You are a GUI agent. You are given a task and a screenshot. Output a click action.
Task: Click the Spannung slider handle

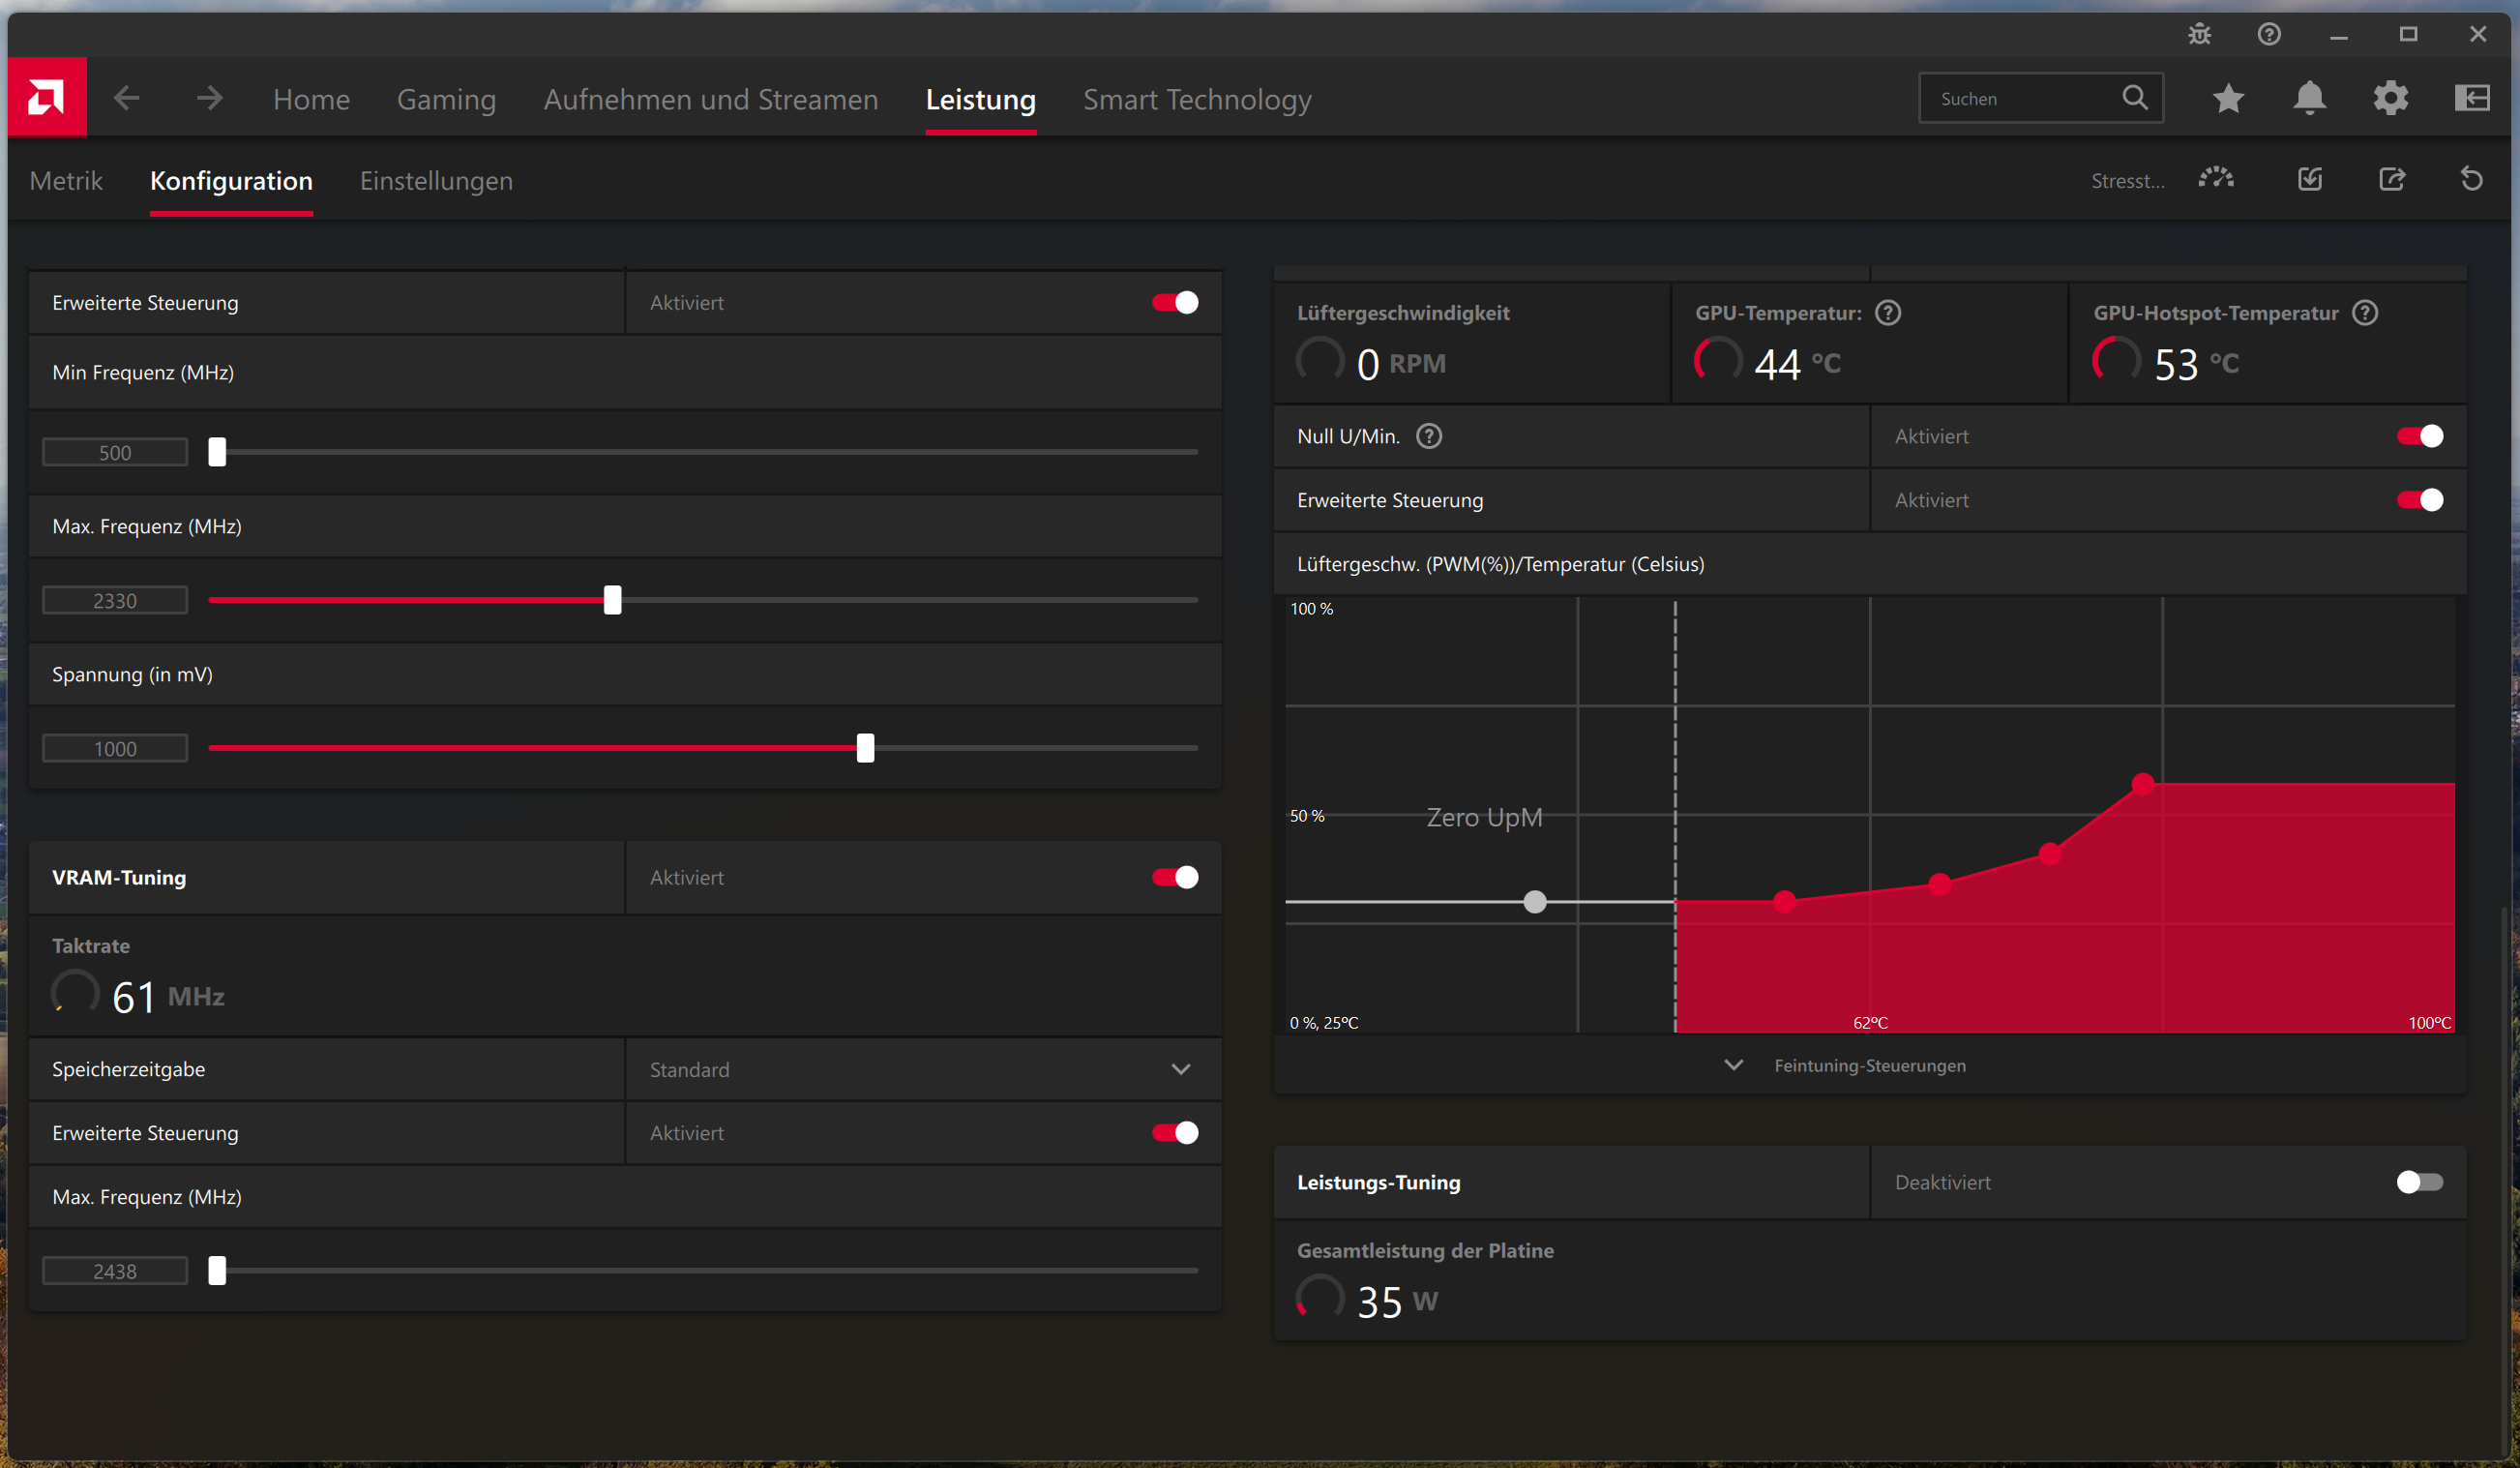(865, 748)
